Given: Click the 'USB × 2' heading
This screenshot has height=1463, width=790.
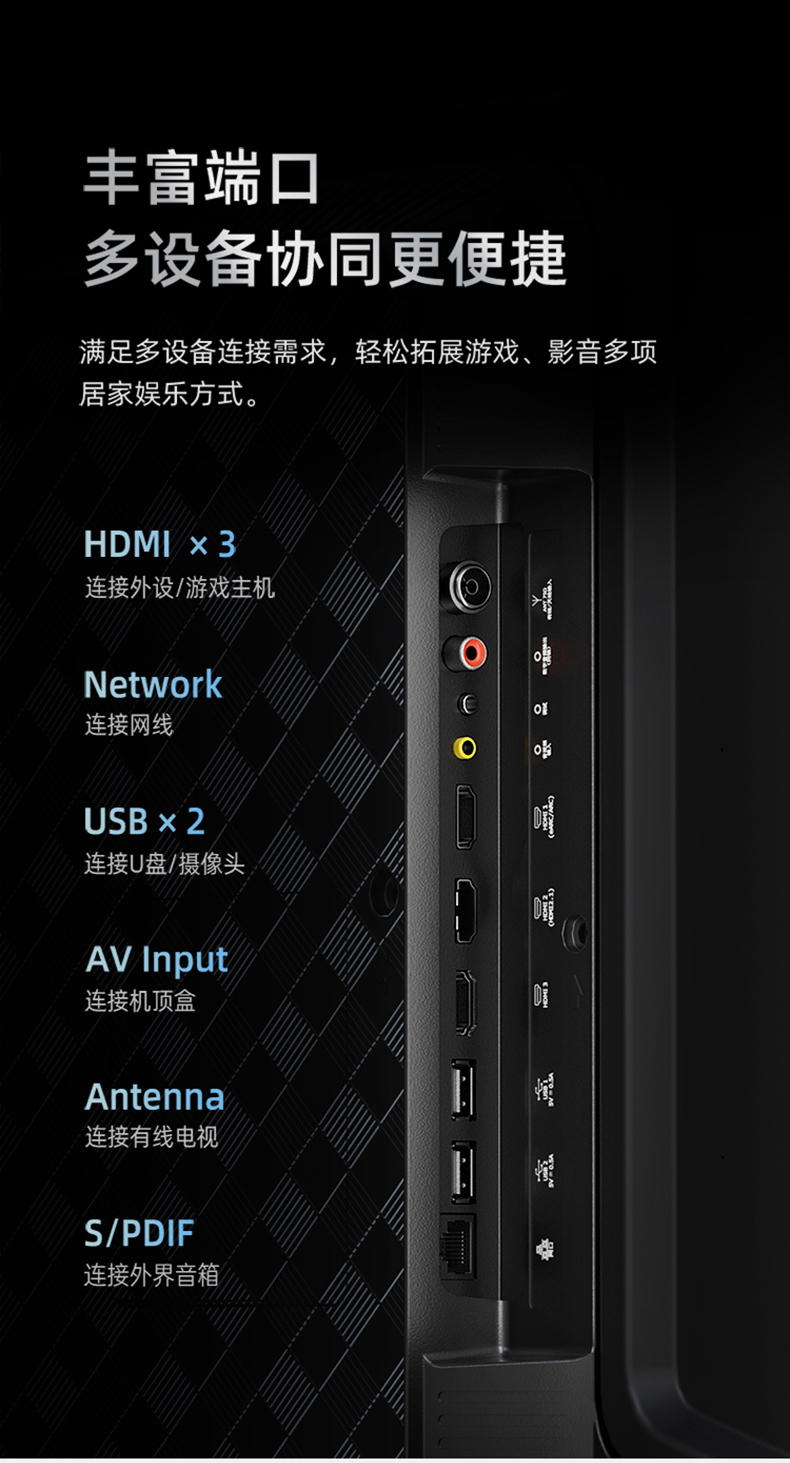Looking at the screenshot, I should (x=145, y=821).
